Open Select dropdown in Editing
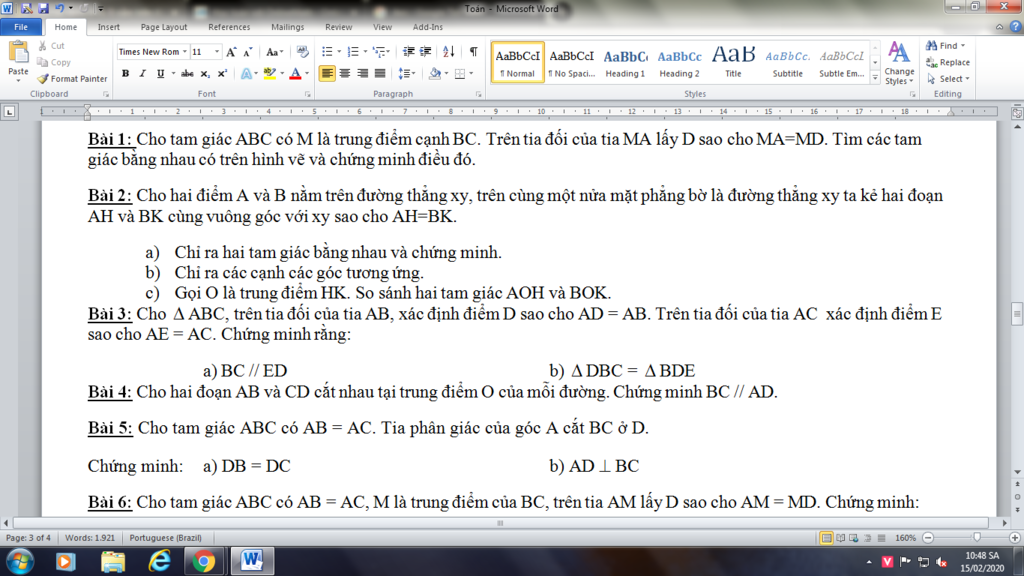 click(x=949, y=78)
